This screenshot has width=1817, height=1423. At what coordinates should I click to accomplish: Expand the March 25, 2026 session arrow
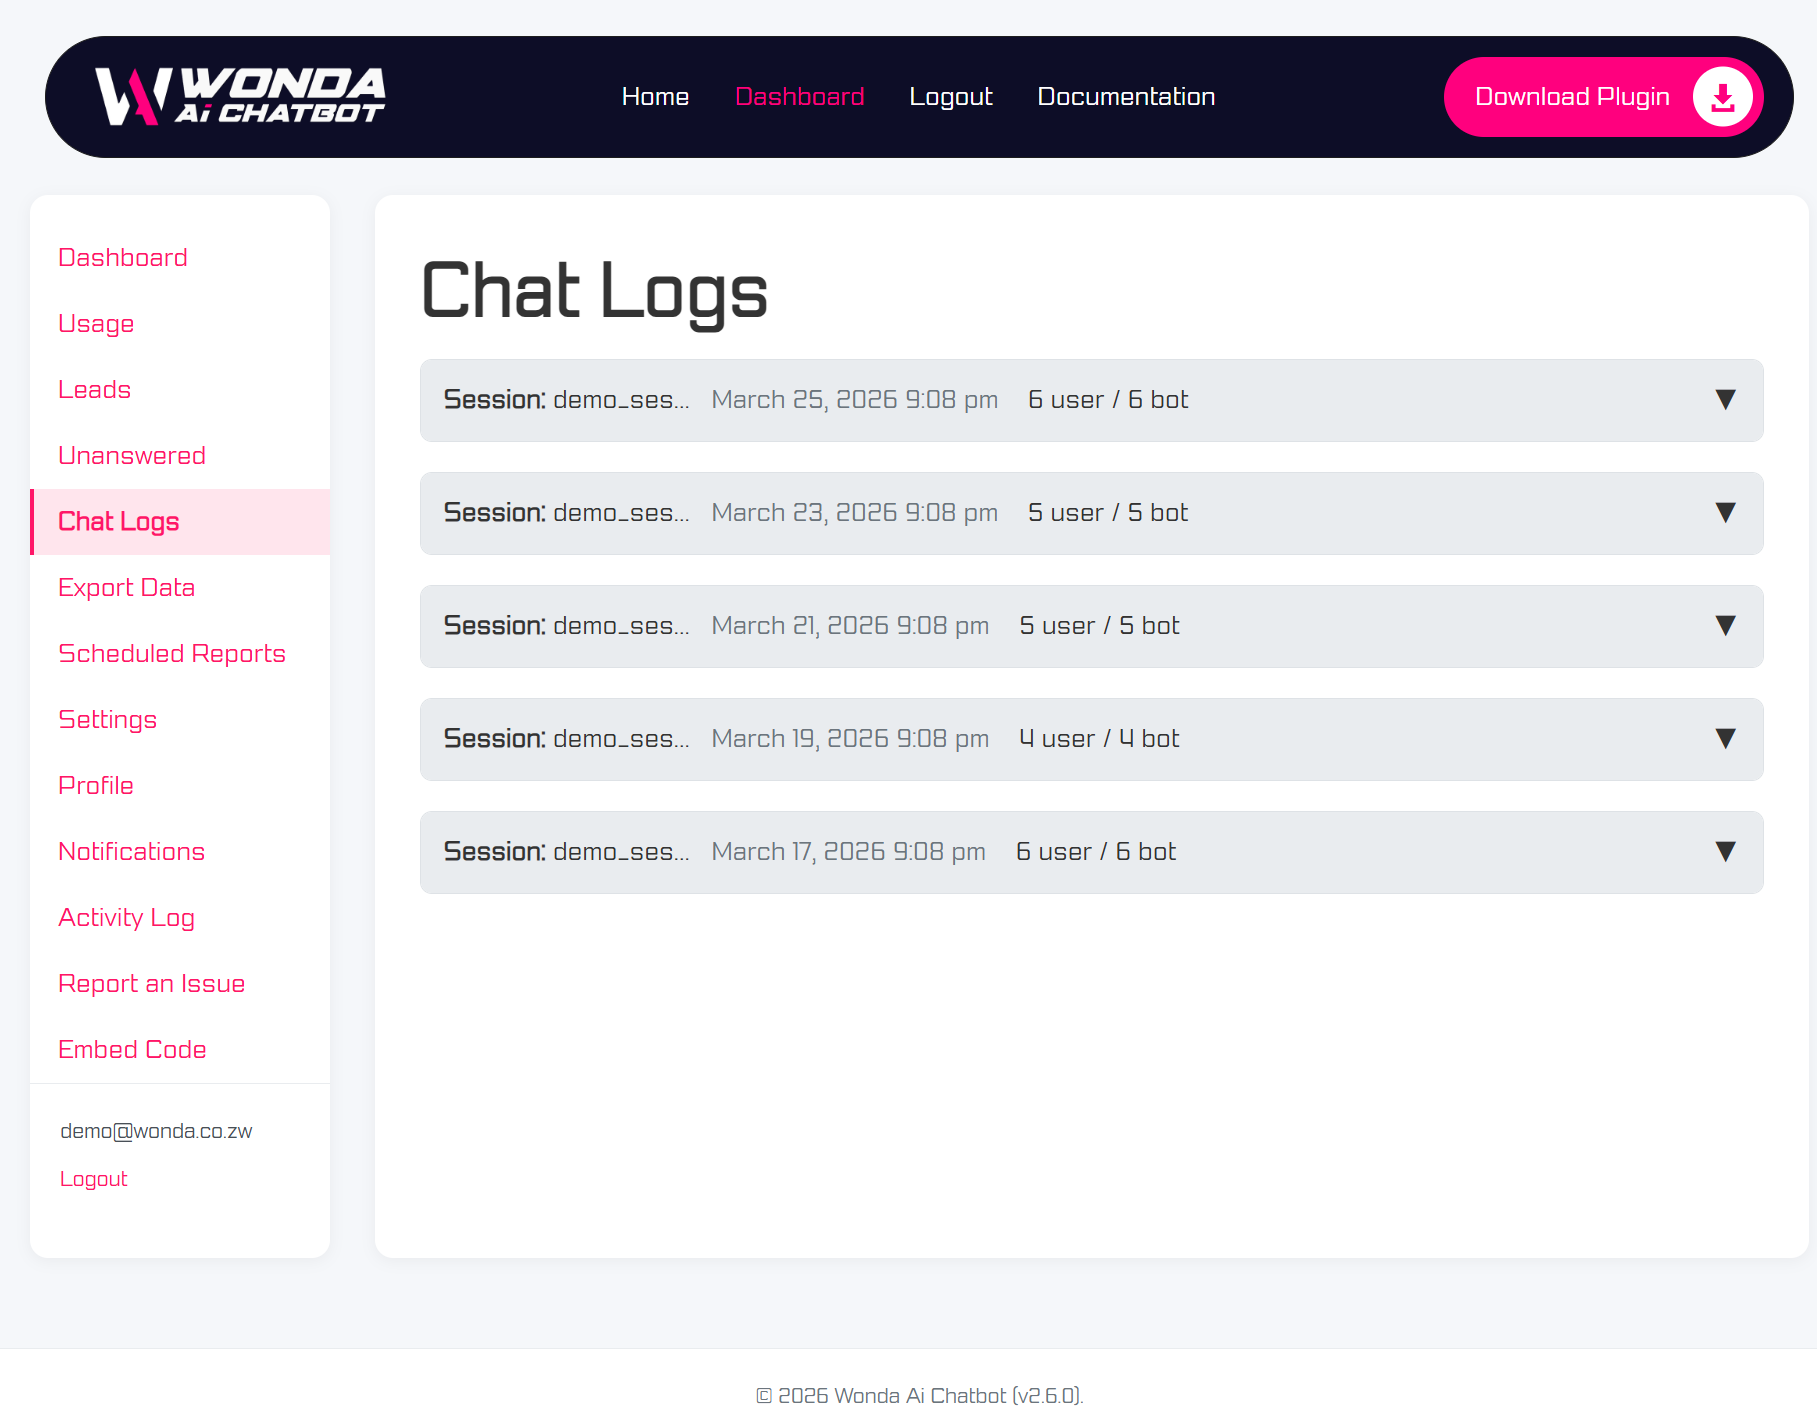tap(1725, 400)
